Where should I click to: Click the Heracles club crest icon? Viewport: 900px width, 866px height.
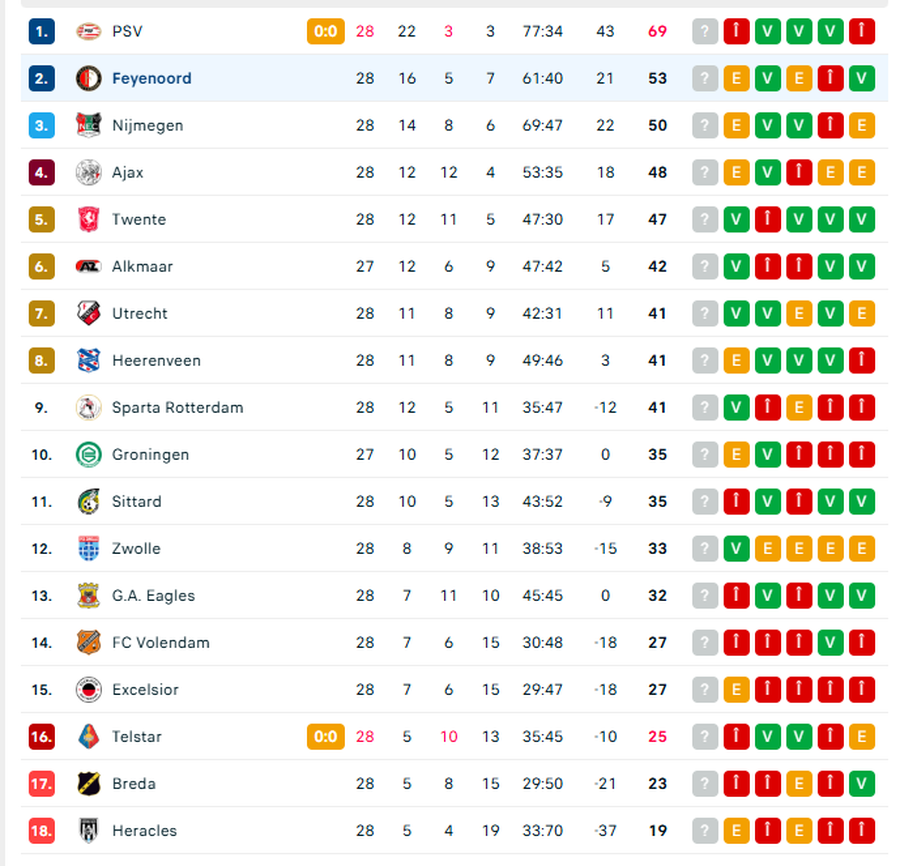(x=89, y=830)
